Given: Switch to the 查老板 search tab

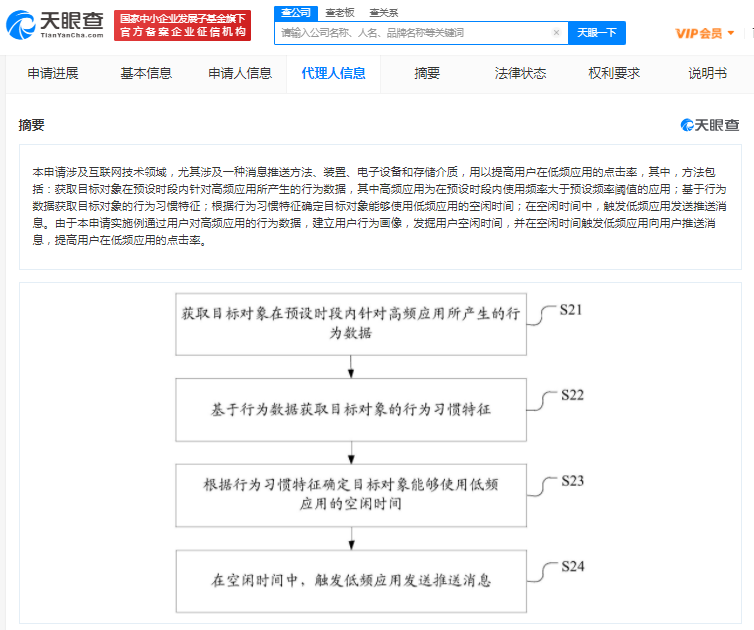Looking at the screenshot, I should click(x=338, y=12).
